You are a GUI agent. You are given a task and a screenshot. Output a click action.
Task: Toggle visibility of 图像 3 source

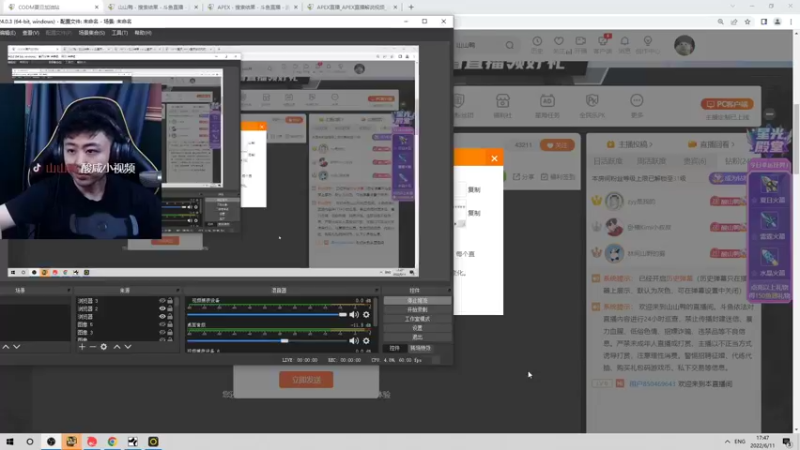pos(162,332)
